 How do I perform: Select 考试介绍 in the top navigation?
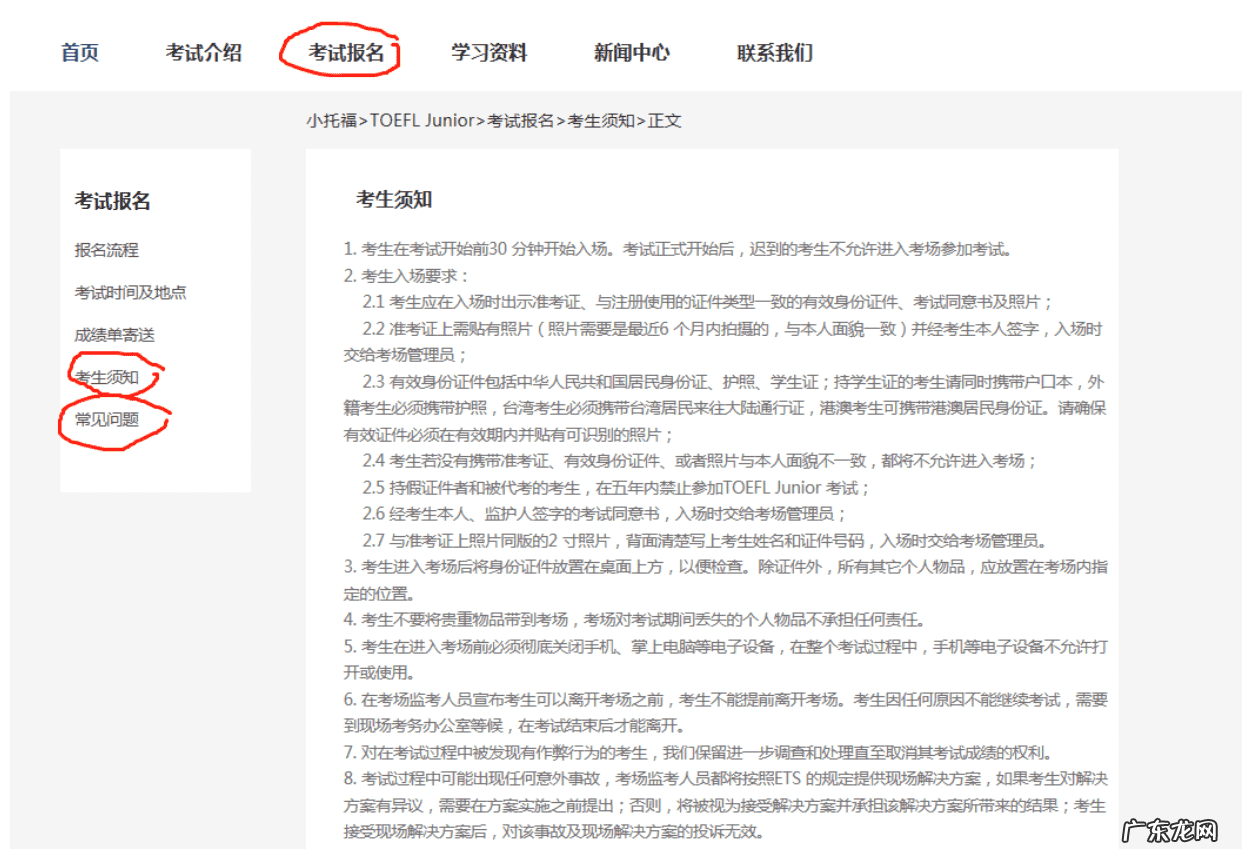[205, 53]
